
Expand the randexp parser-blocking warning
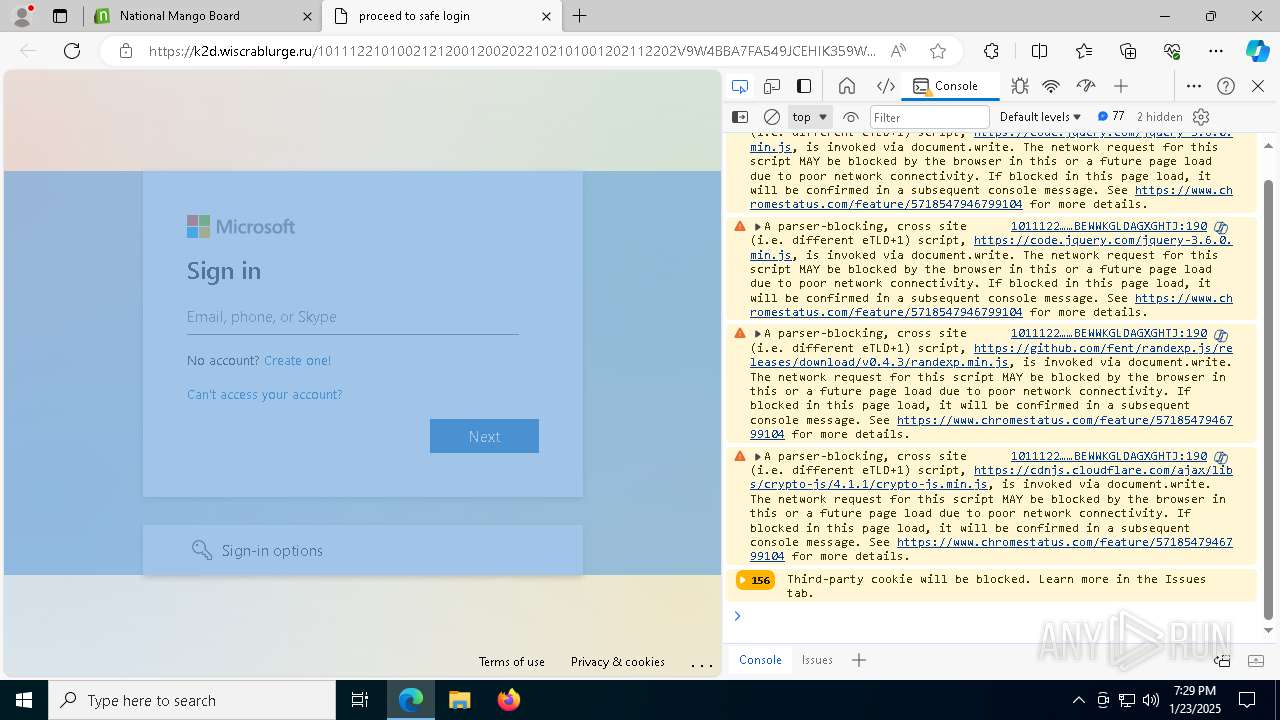(758, 334)
